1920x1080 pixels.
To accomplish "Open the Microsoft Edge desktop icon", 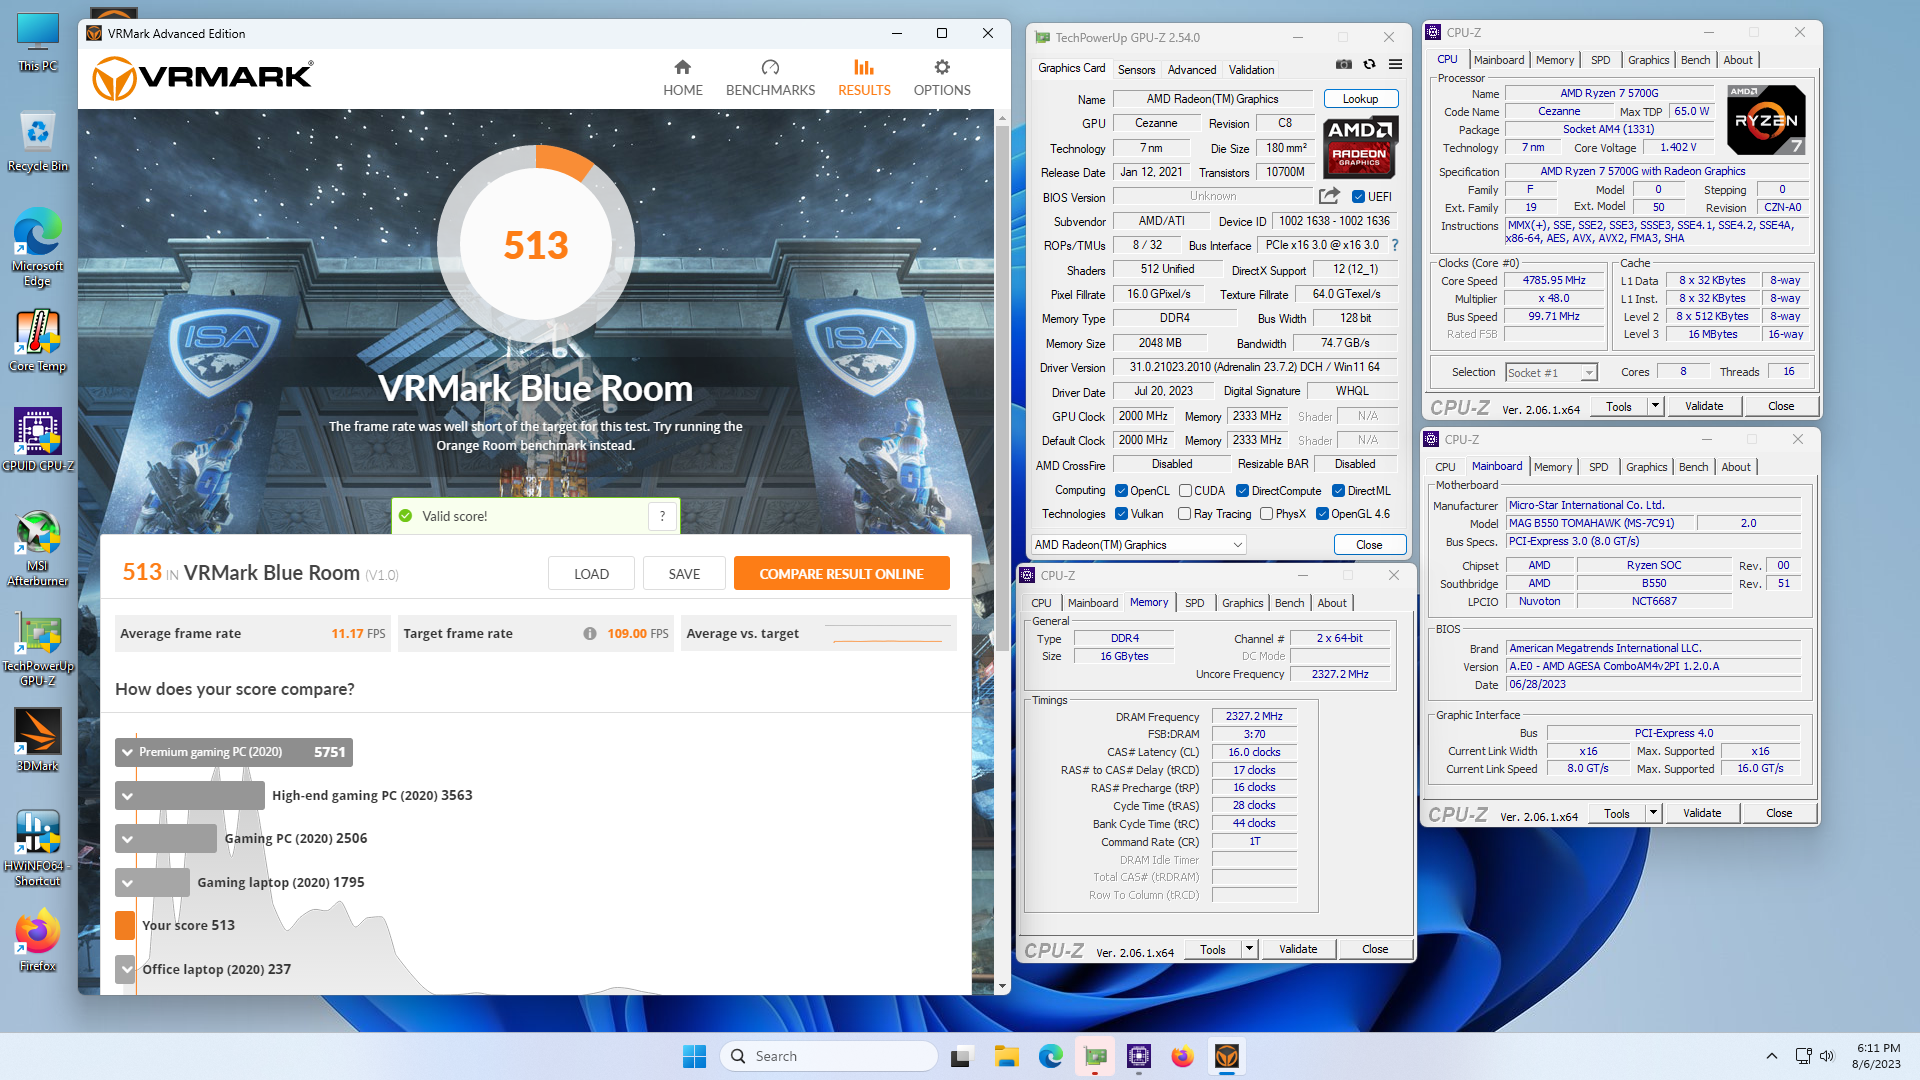I will (38, 248).
